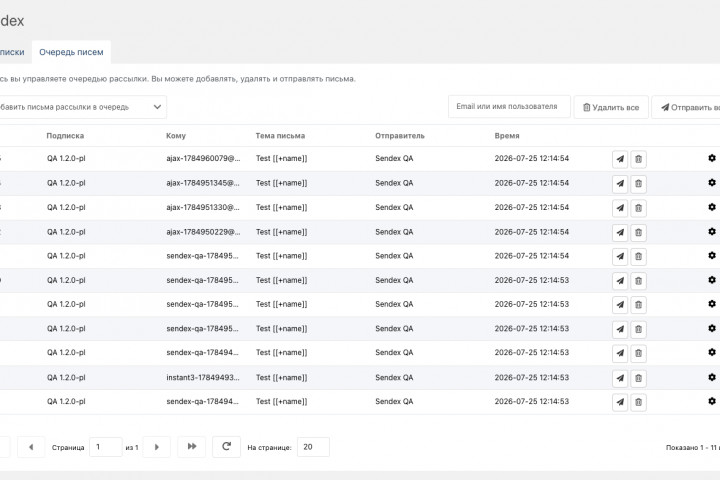Click the Удалить все button

(x=611, y=107)
